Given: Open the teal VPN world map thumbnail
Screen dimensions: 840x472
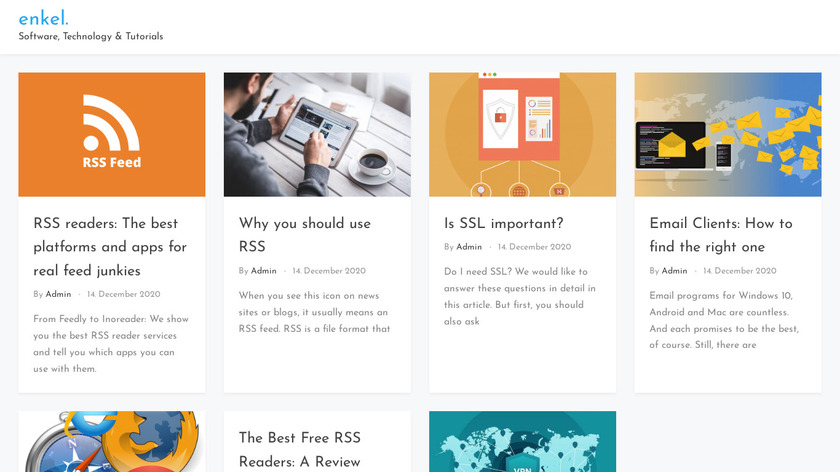Looking at the screenshot, I should (522, 442).
